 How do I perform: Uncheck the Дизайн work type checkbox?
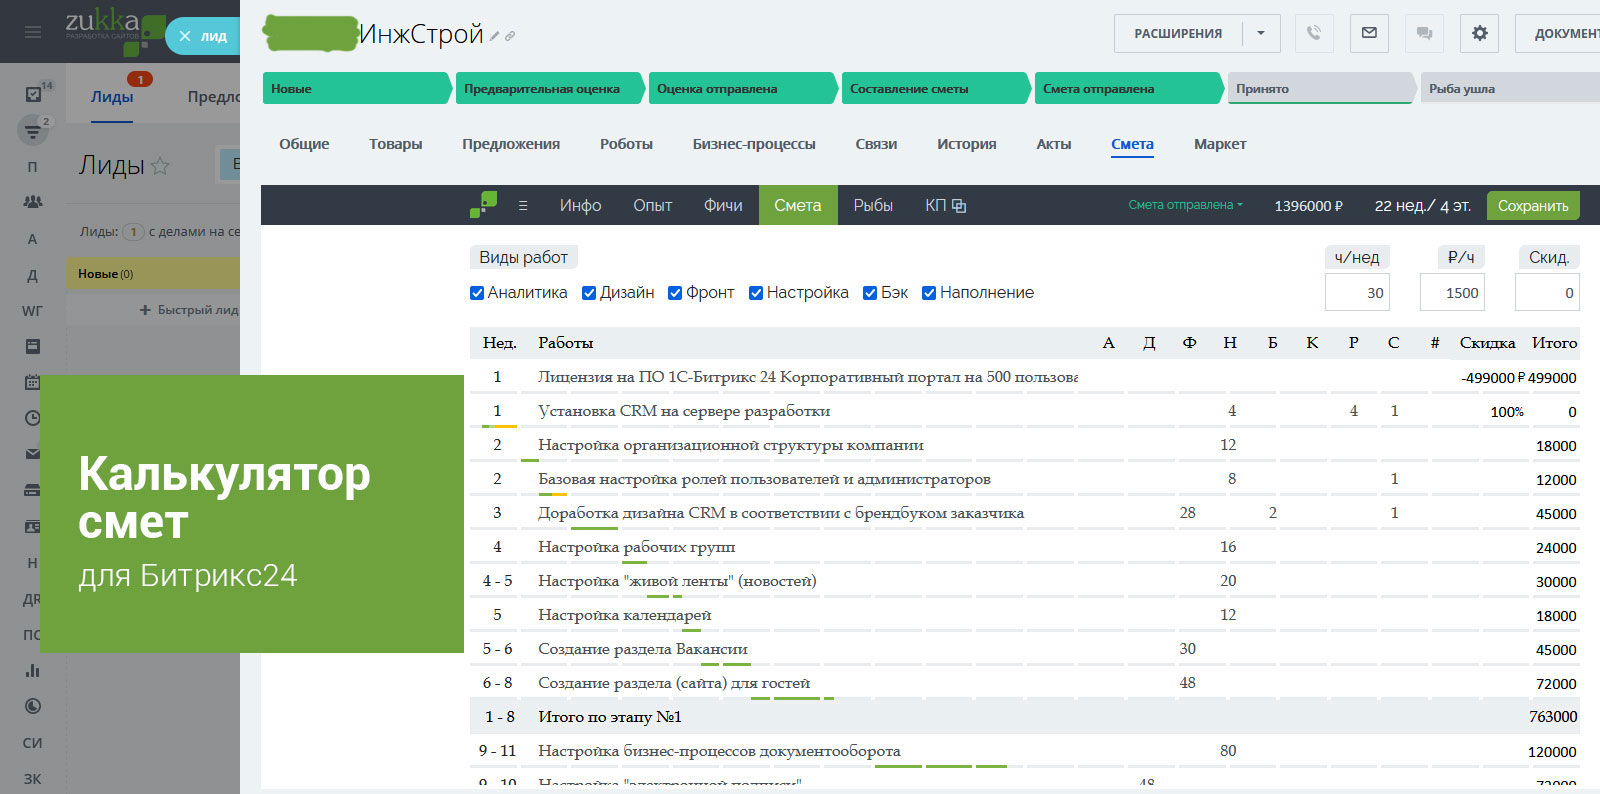tap(589, 293)
